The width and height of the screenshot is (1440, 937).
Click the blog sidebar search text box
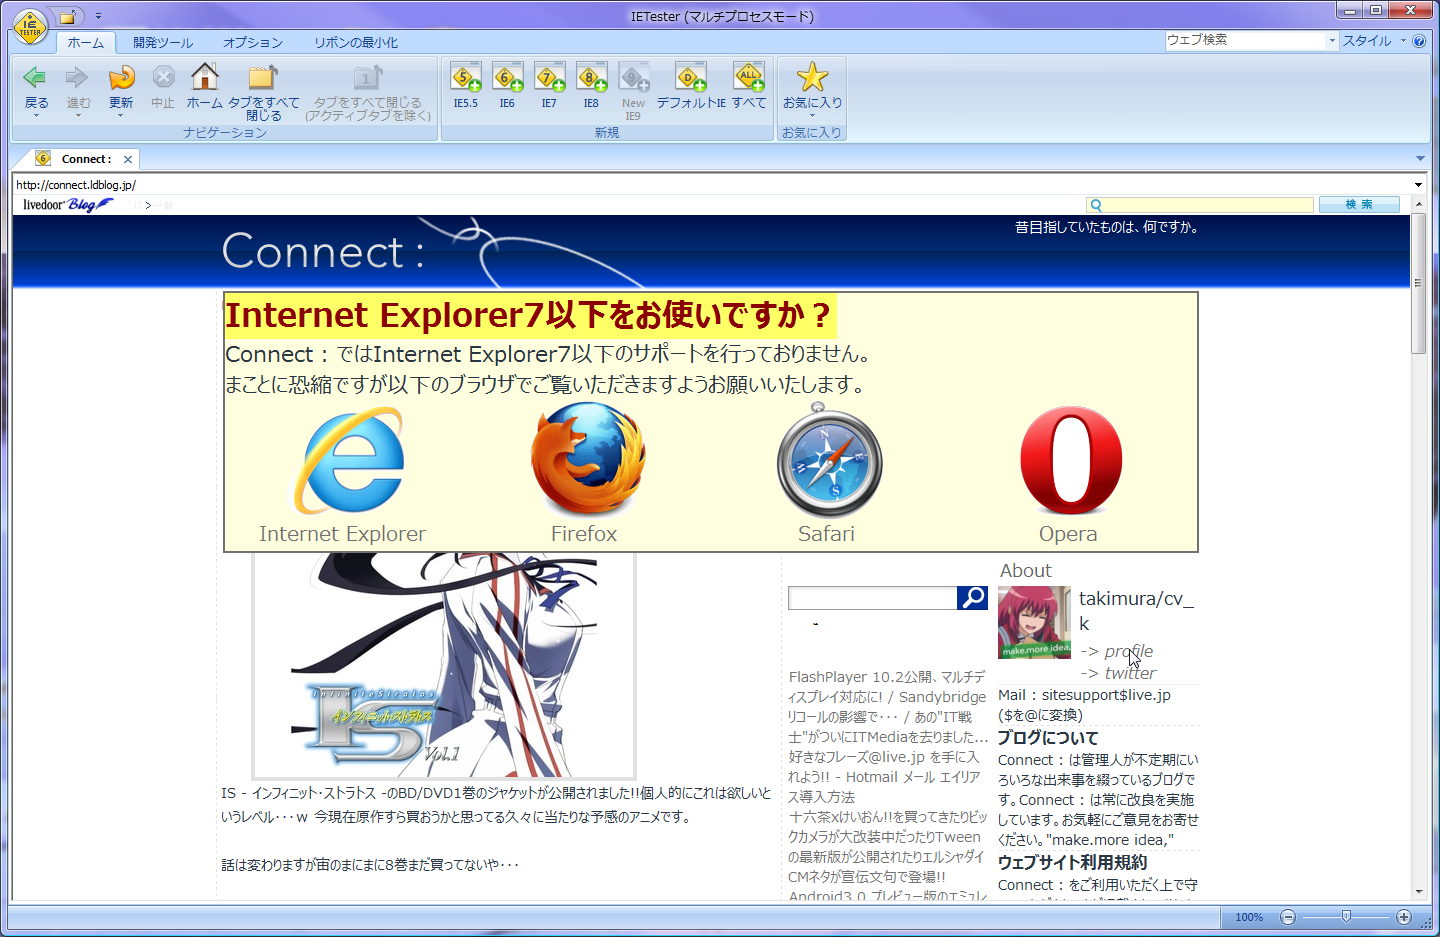pyautogui.click(x=872, y=598)
